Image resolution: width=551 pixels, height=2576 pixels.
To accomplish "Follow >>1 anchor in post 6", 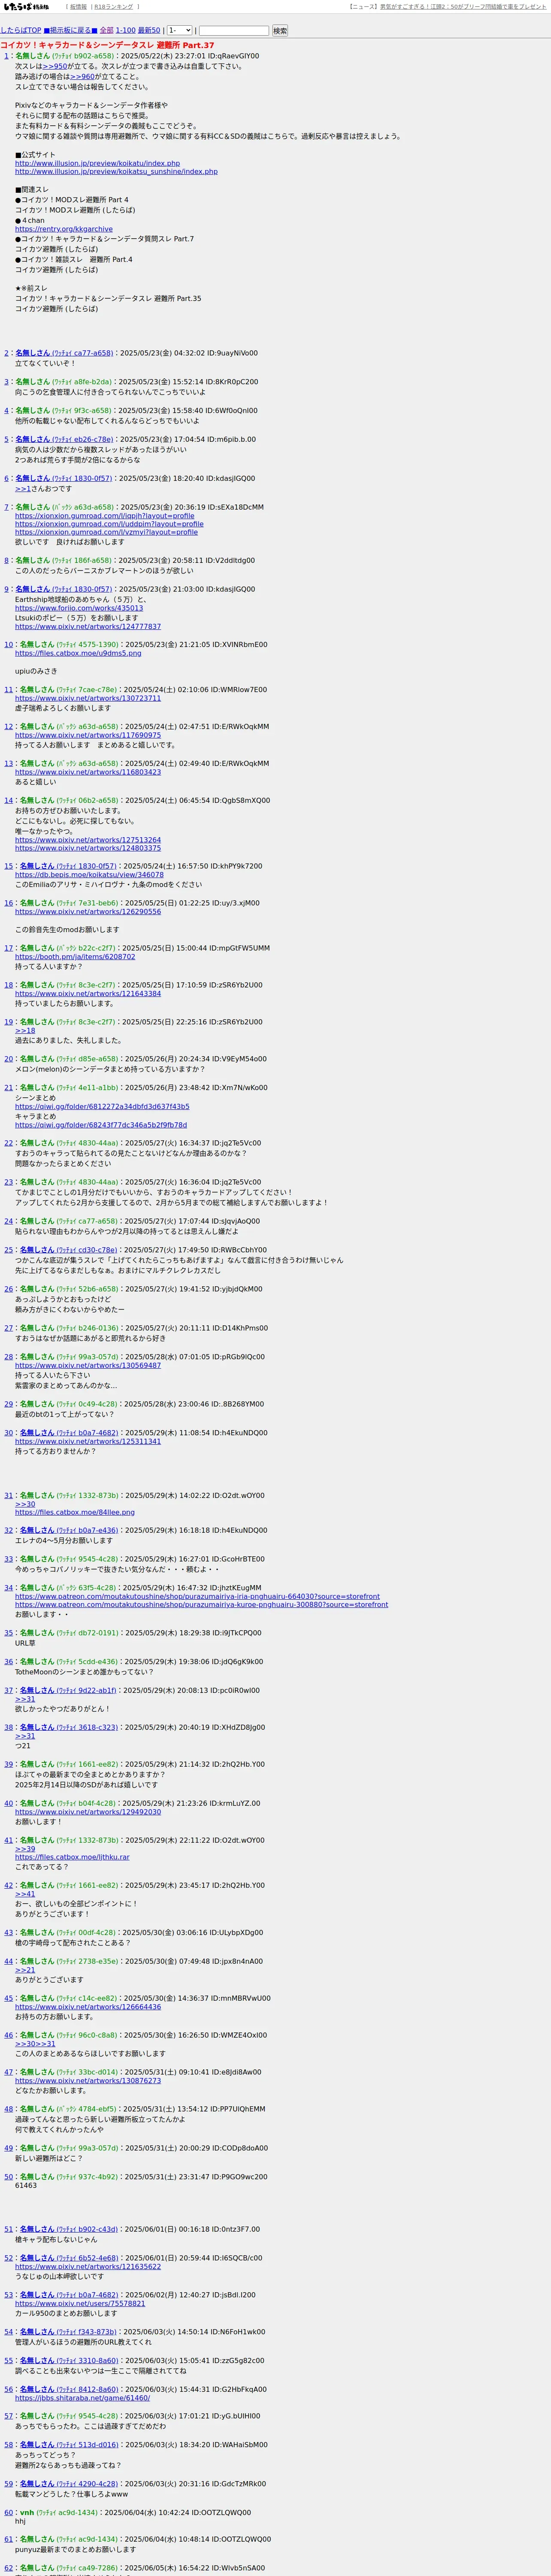I will pos(23,489).
